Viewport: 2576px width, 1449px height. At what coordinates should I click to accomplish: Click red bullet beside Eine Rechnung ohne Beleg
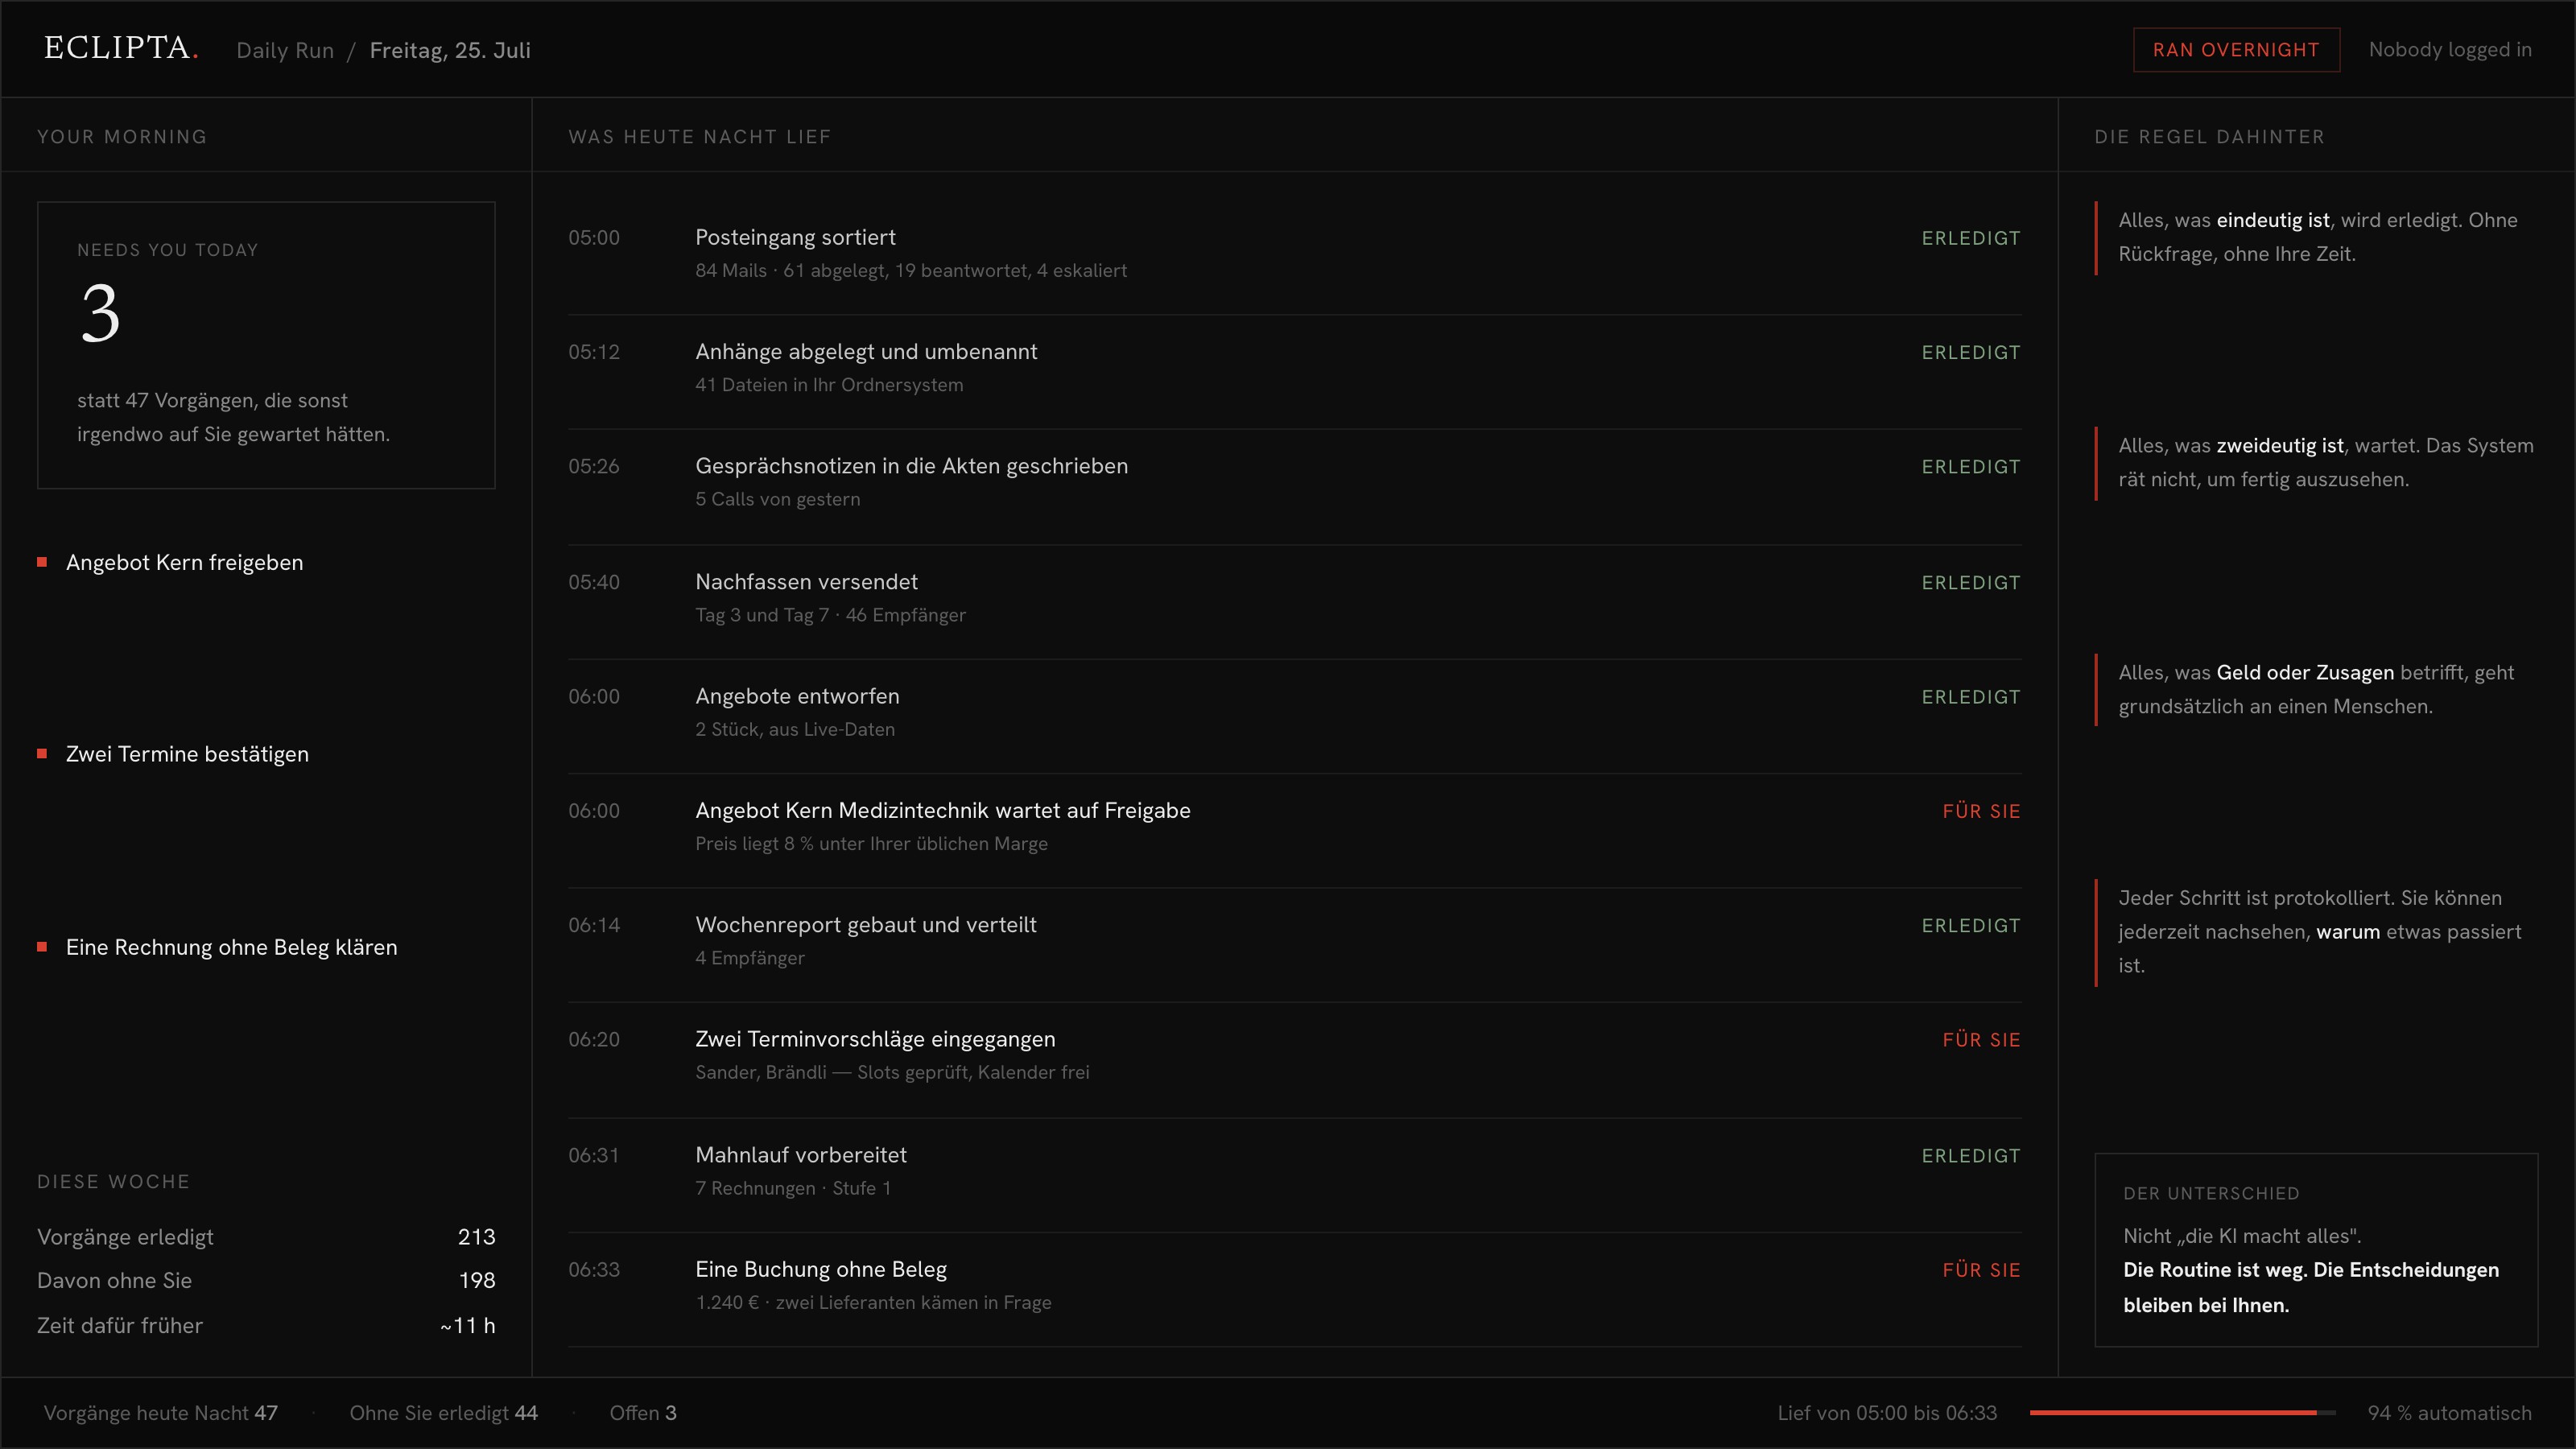coord(42,947)
